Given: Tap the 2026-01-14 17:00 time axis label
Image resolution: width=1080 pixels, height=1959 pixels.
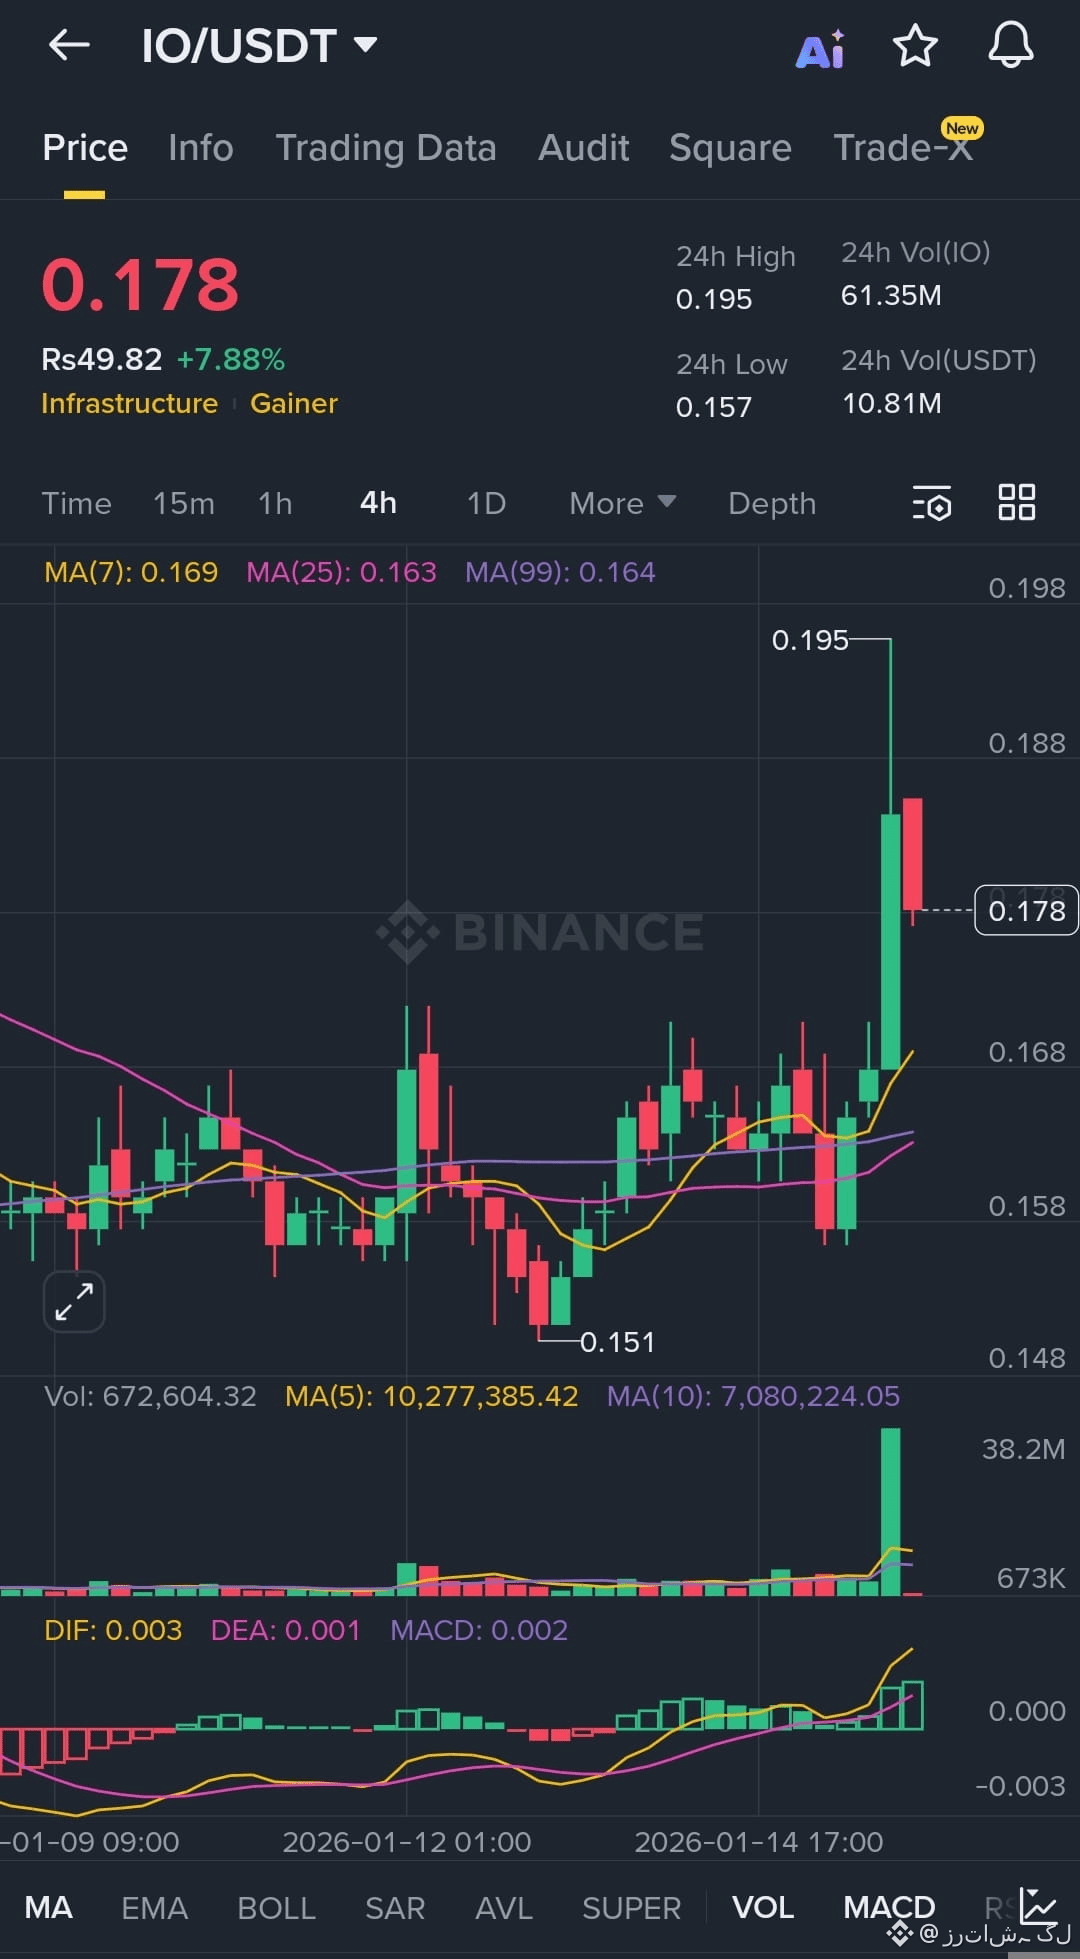Looking at the screenshot, I should (759, 1842).
